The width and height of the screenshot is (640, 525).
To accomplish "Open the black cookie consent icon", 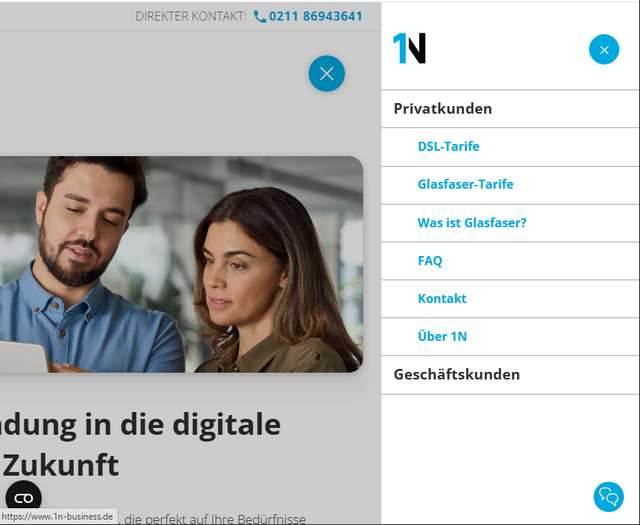I will 24,498.
